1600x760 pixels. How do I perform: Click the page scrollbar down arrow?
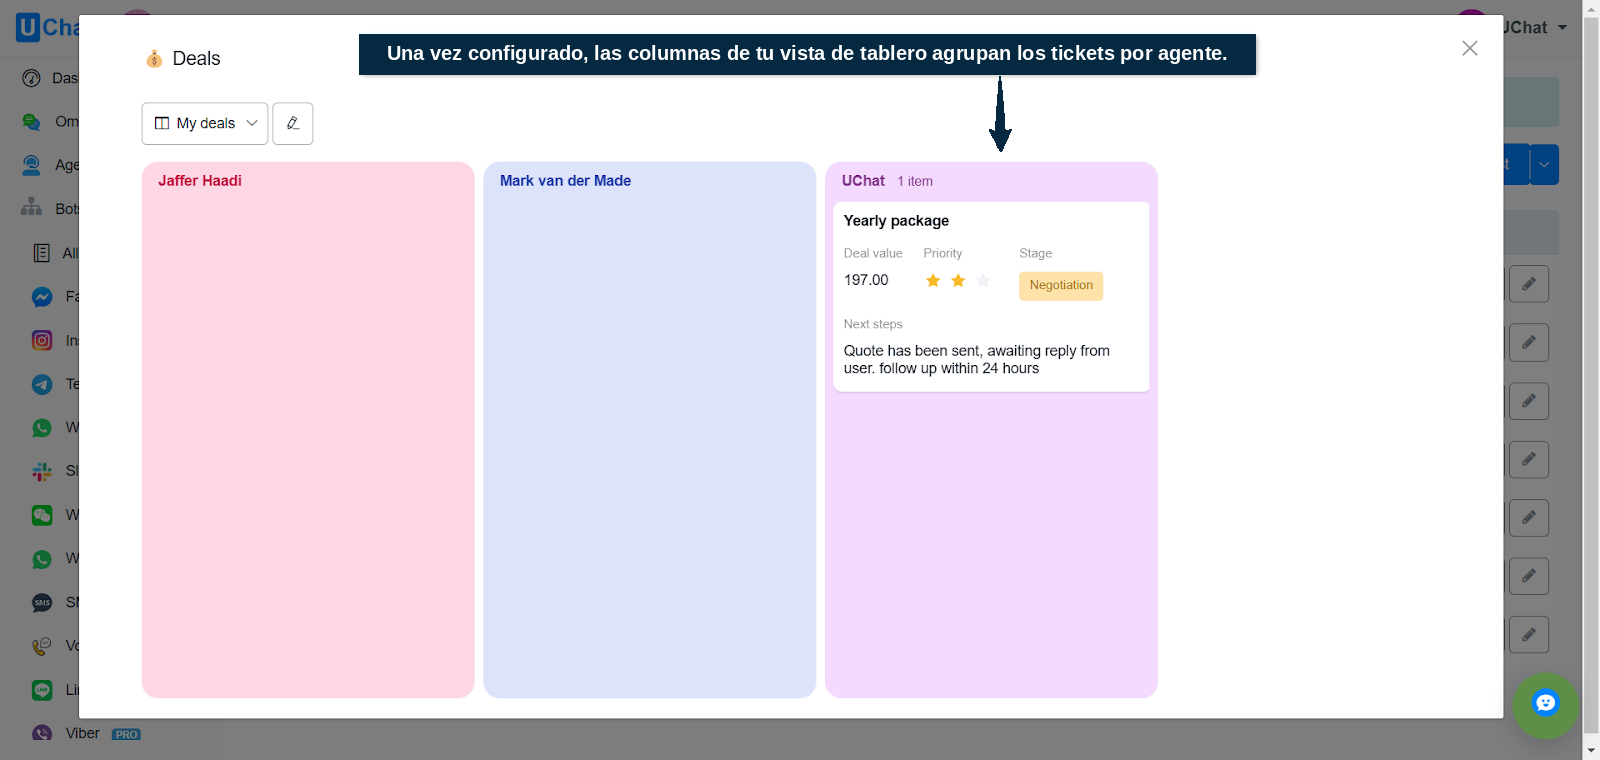1591,750
